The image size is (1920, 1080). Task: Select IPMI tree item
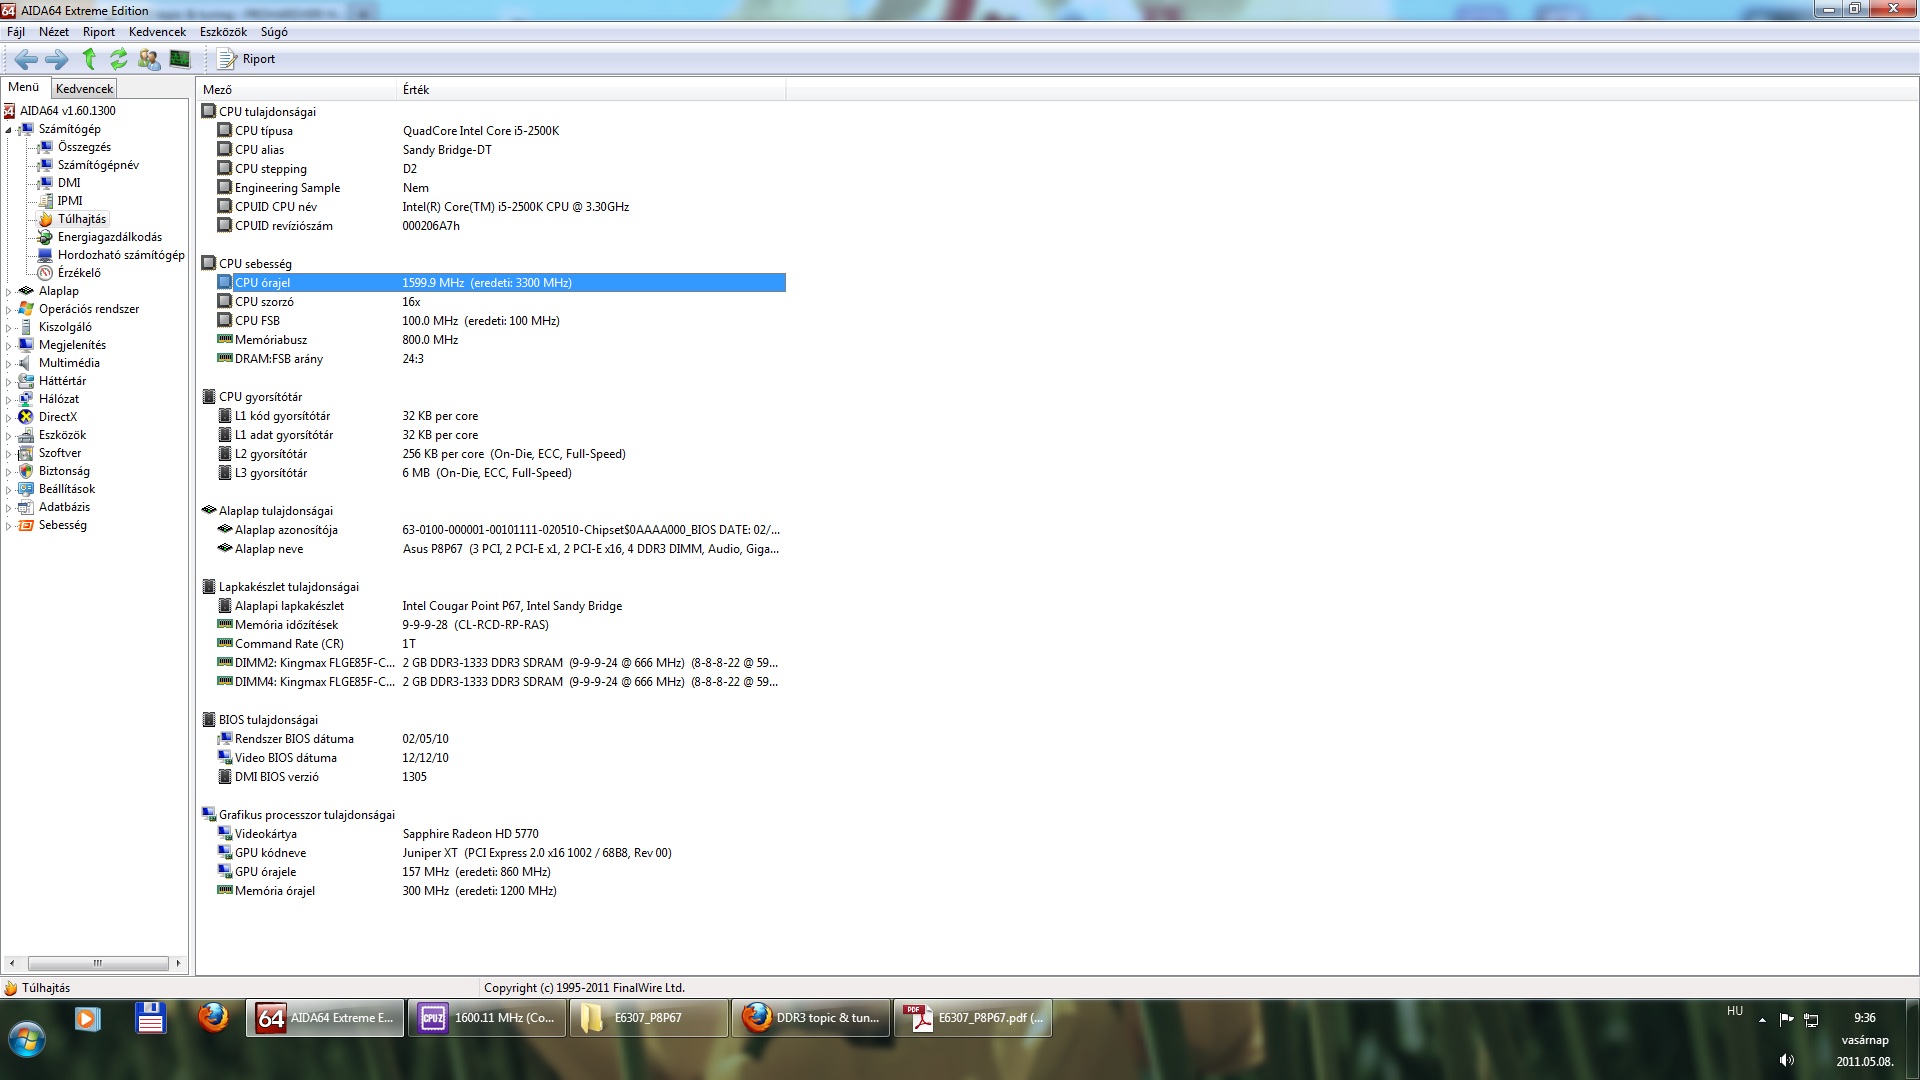[70, 201]
